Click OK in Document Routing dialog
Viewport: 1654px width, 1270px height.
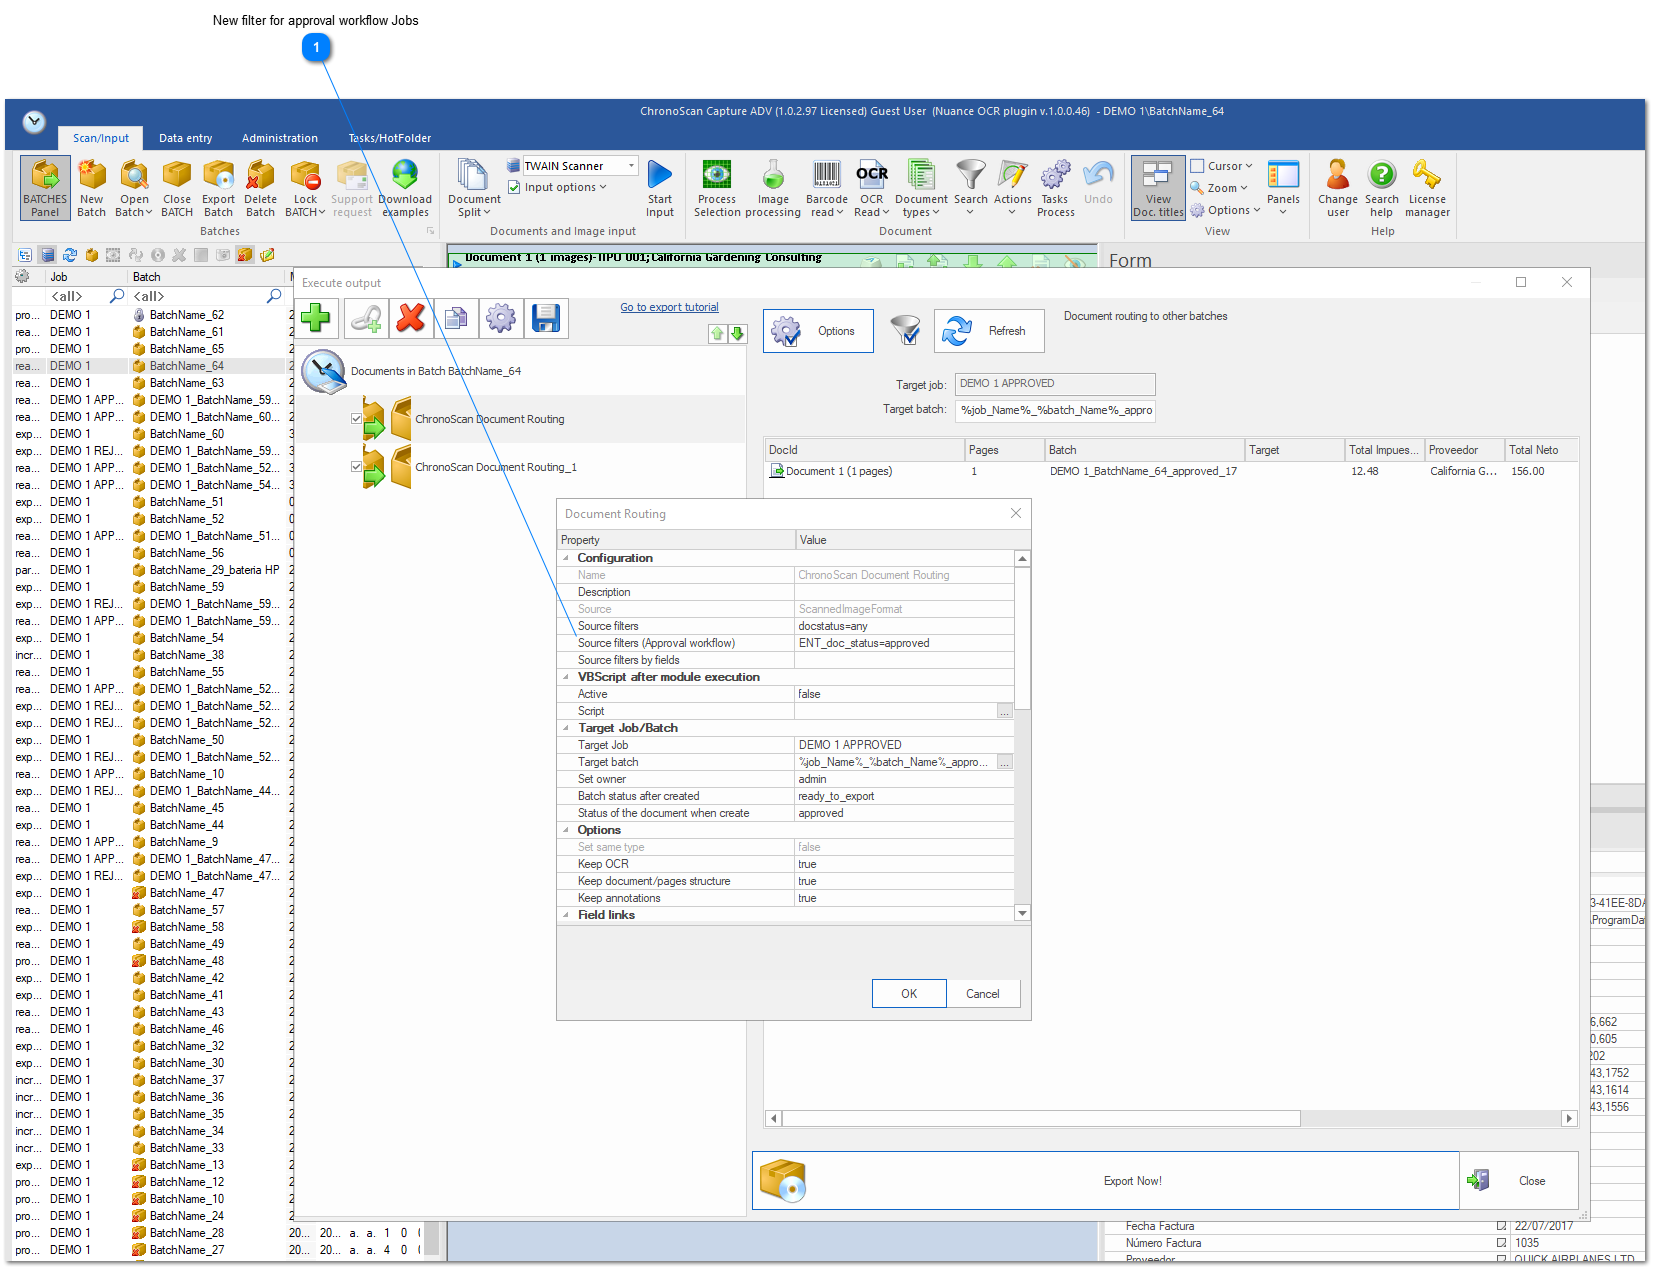point(909,994)
